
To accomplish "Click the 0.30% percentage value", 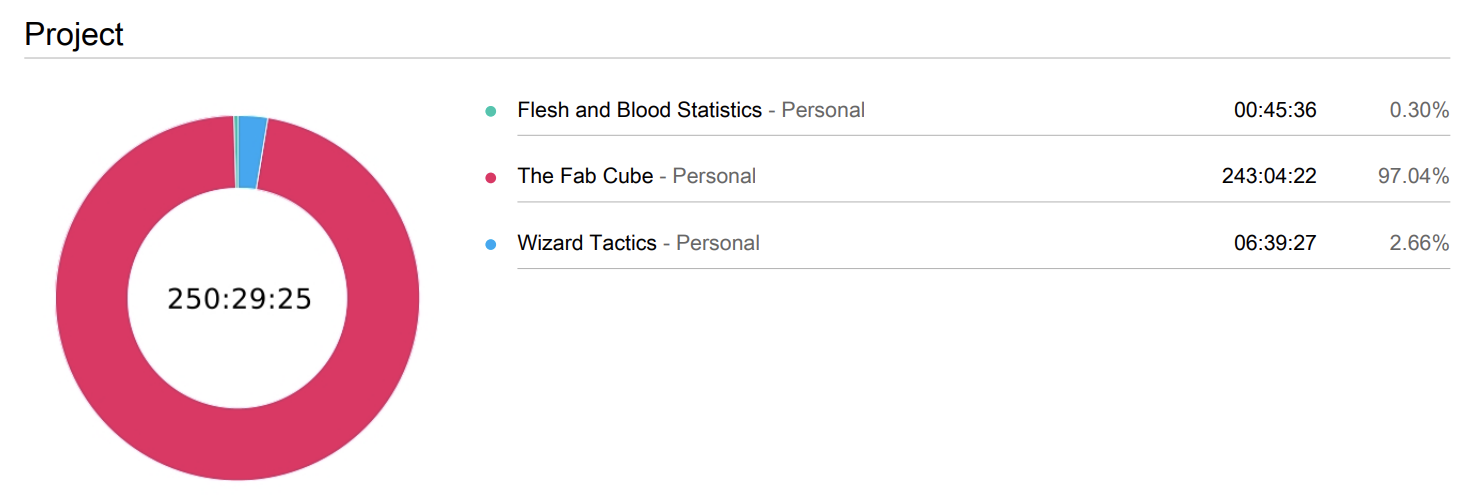I will click(x=1419, y=110).
